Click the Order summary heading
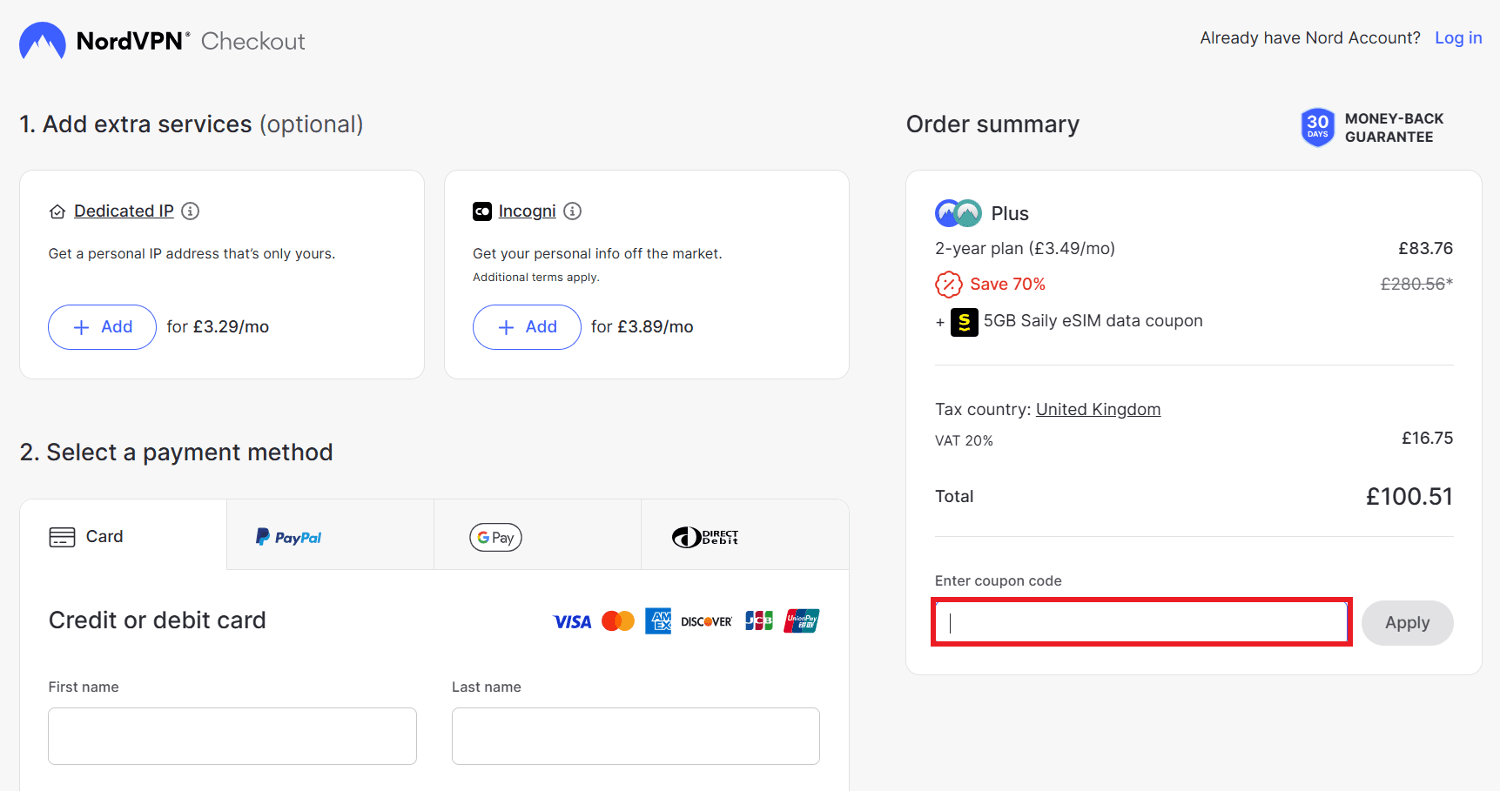This screenshot has width=1500, height=791. tap(993, 124)
